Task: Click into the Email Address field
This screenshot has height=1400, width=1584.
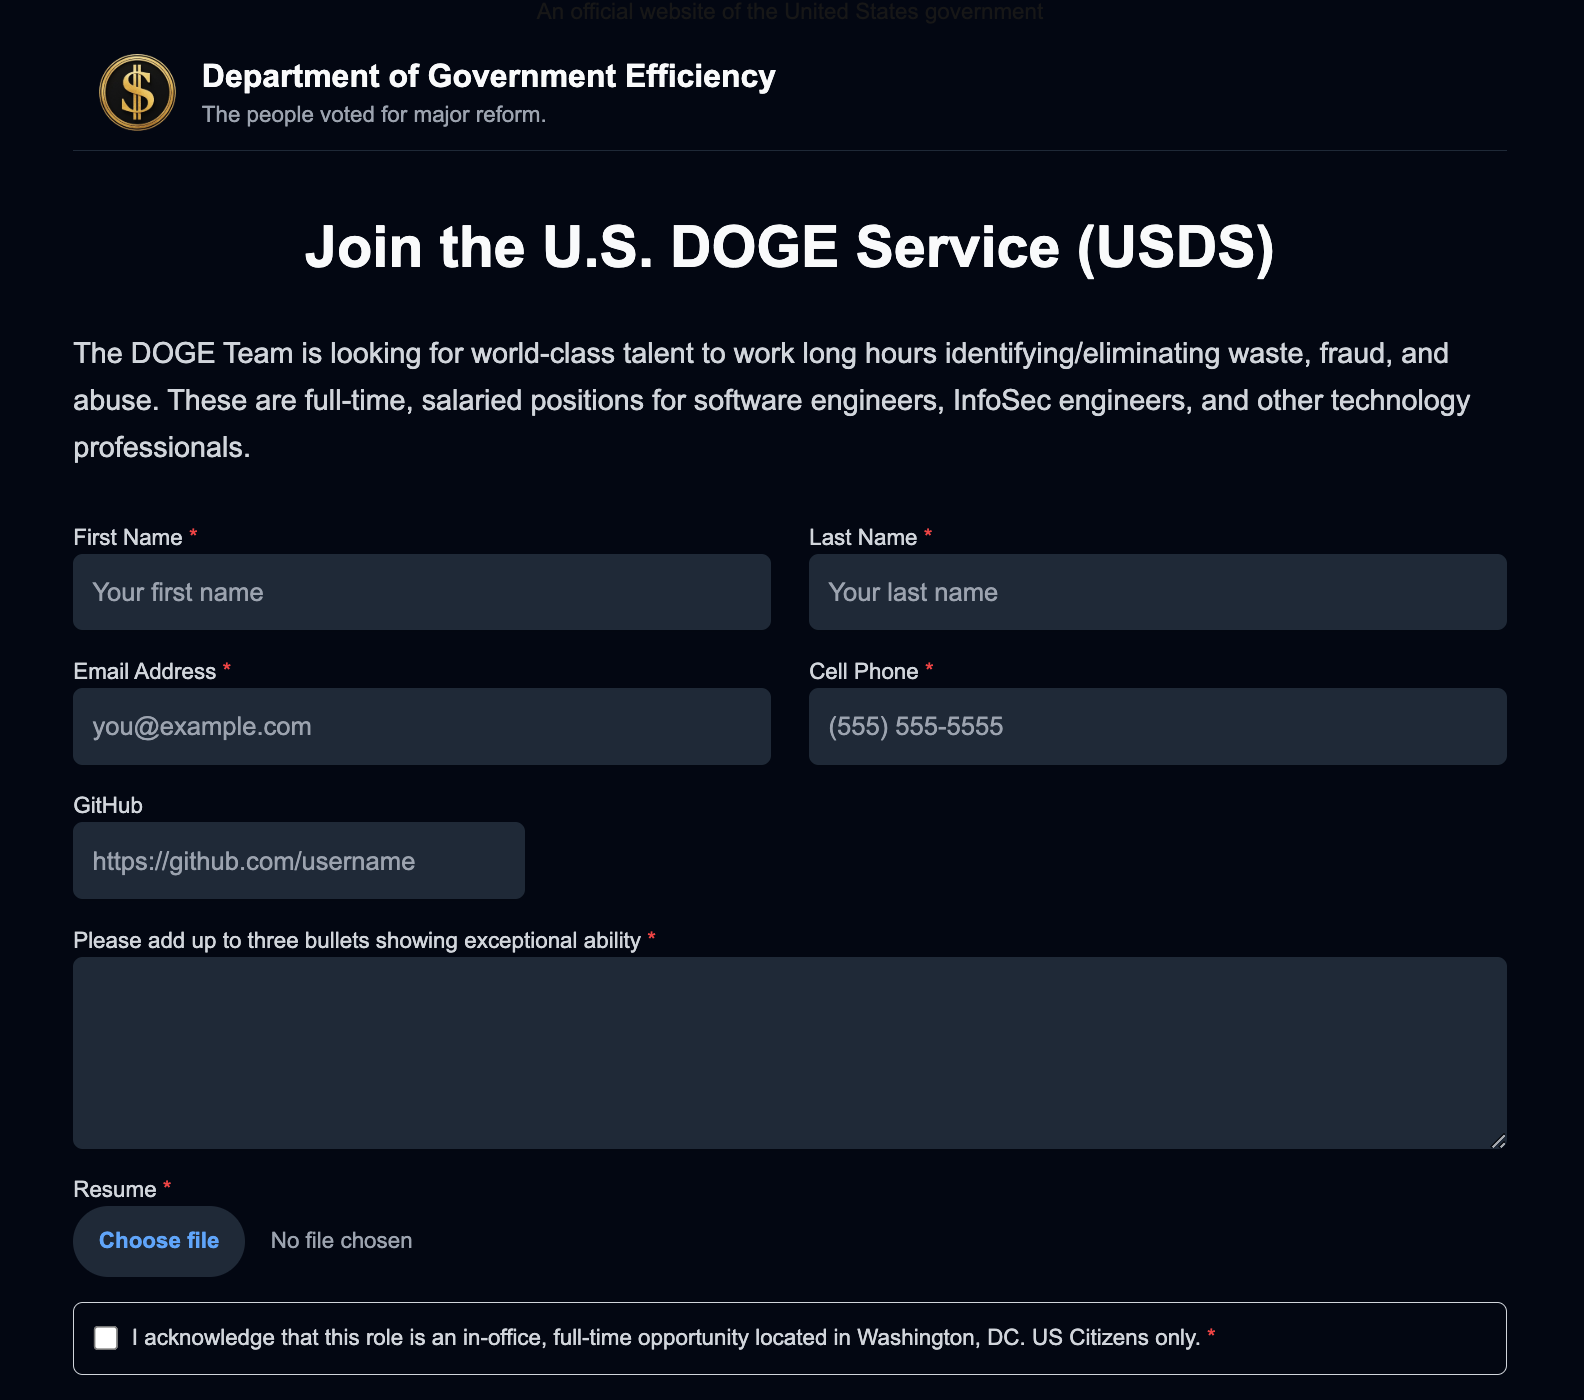Action: (421, 726)
